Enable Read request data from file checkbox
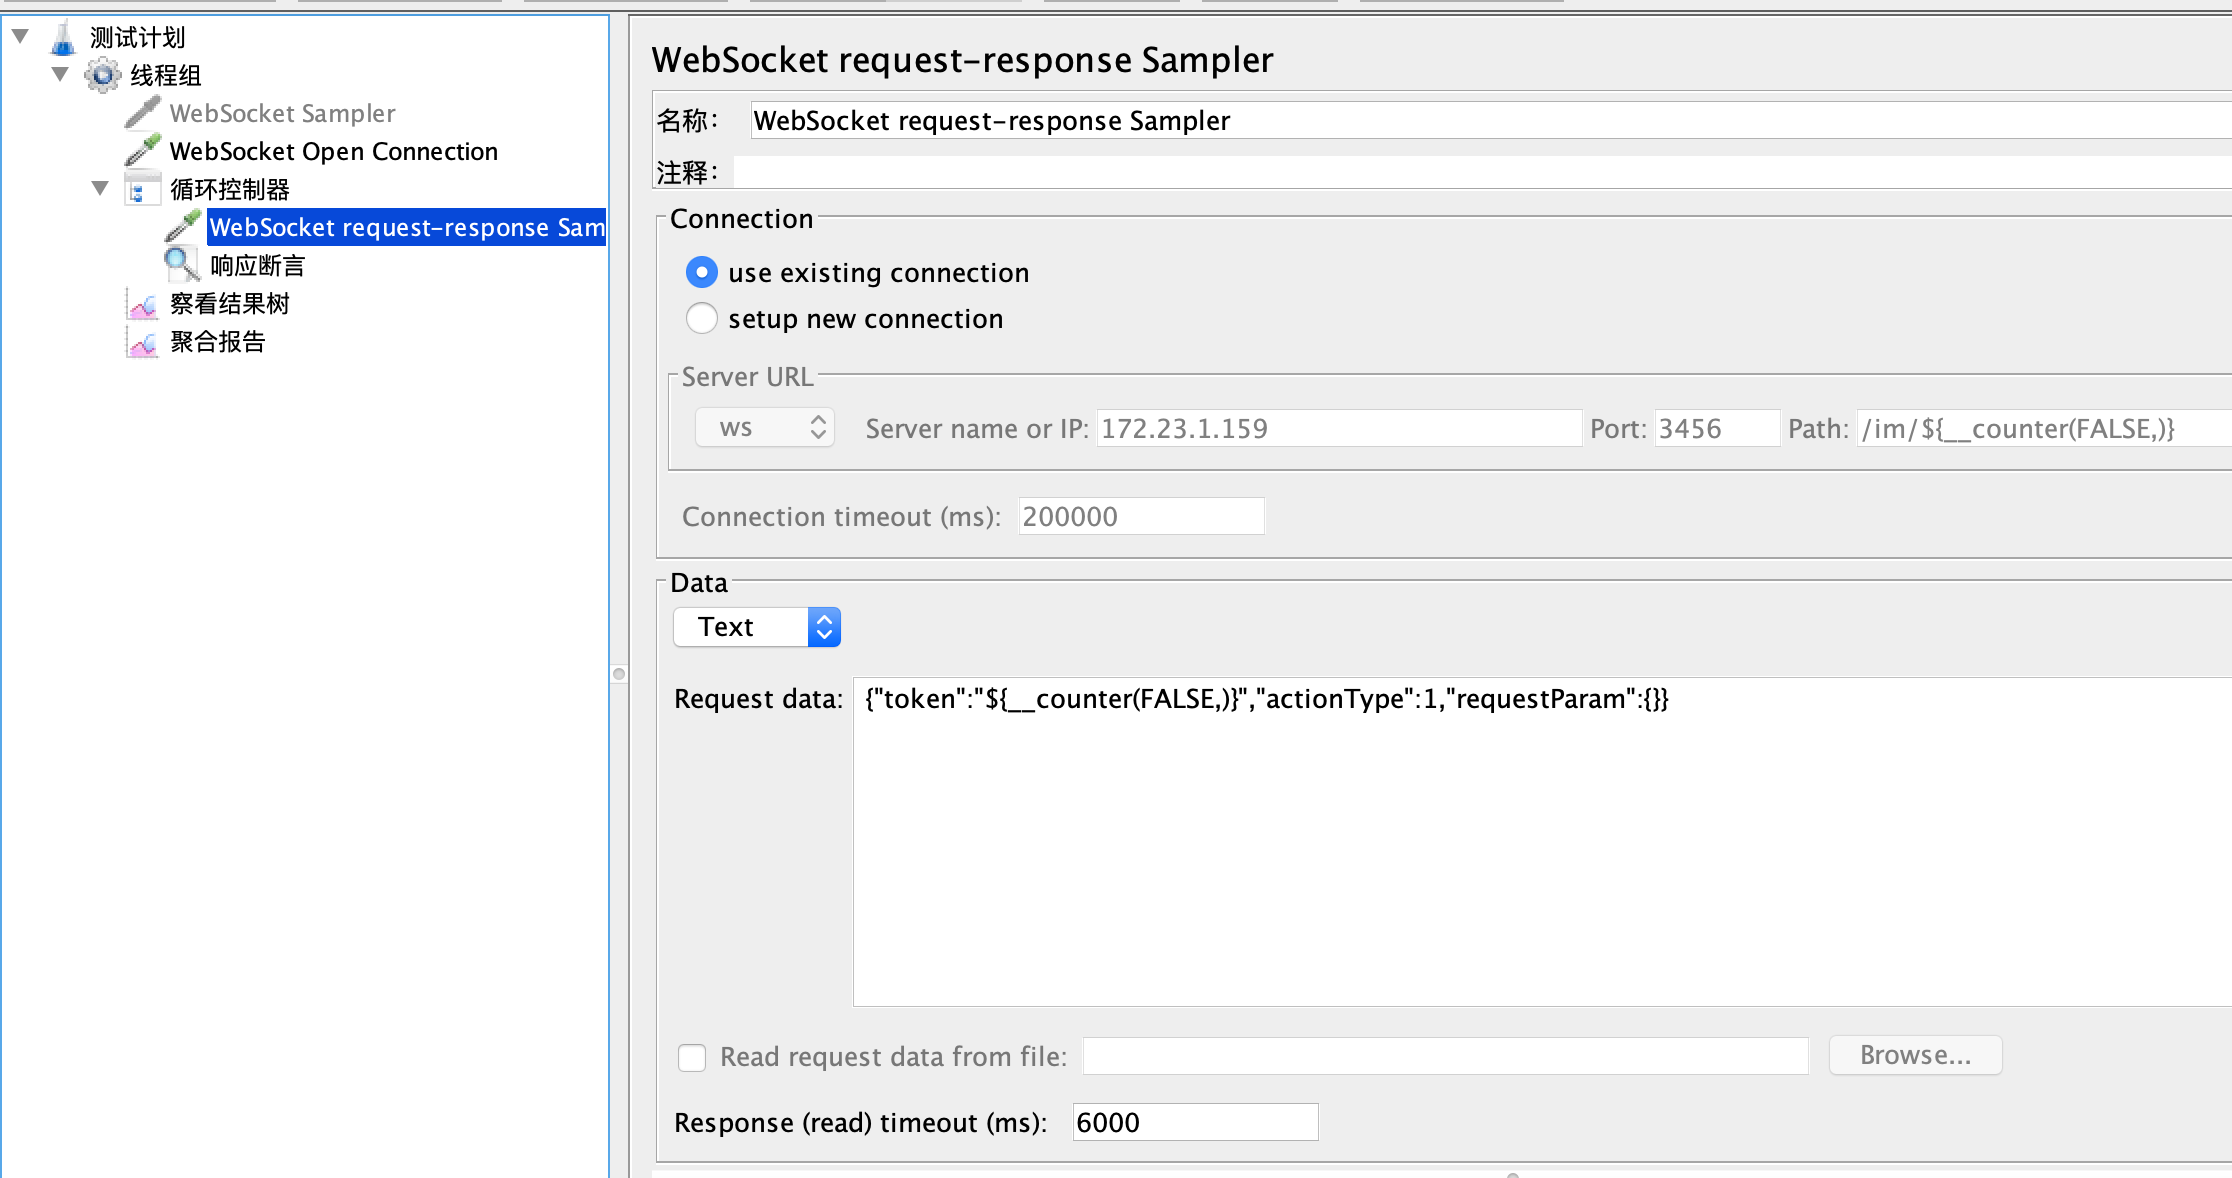 pos(692,1057)
